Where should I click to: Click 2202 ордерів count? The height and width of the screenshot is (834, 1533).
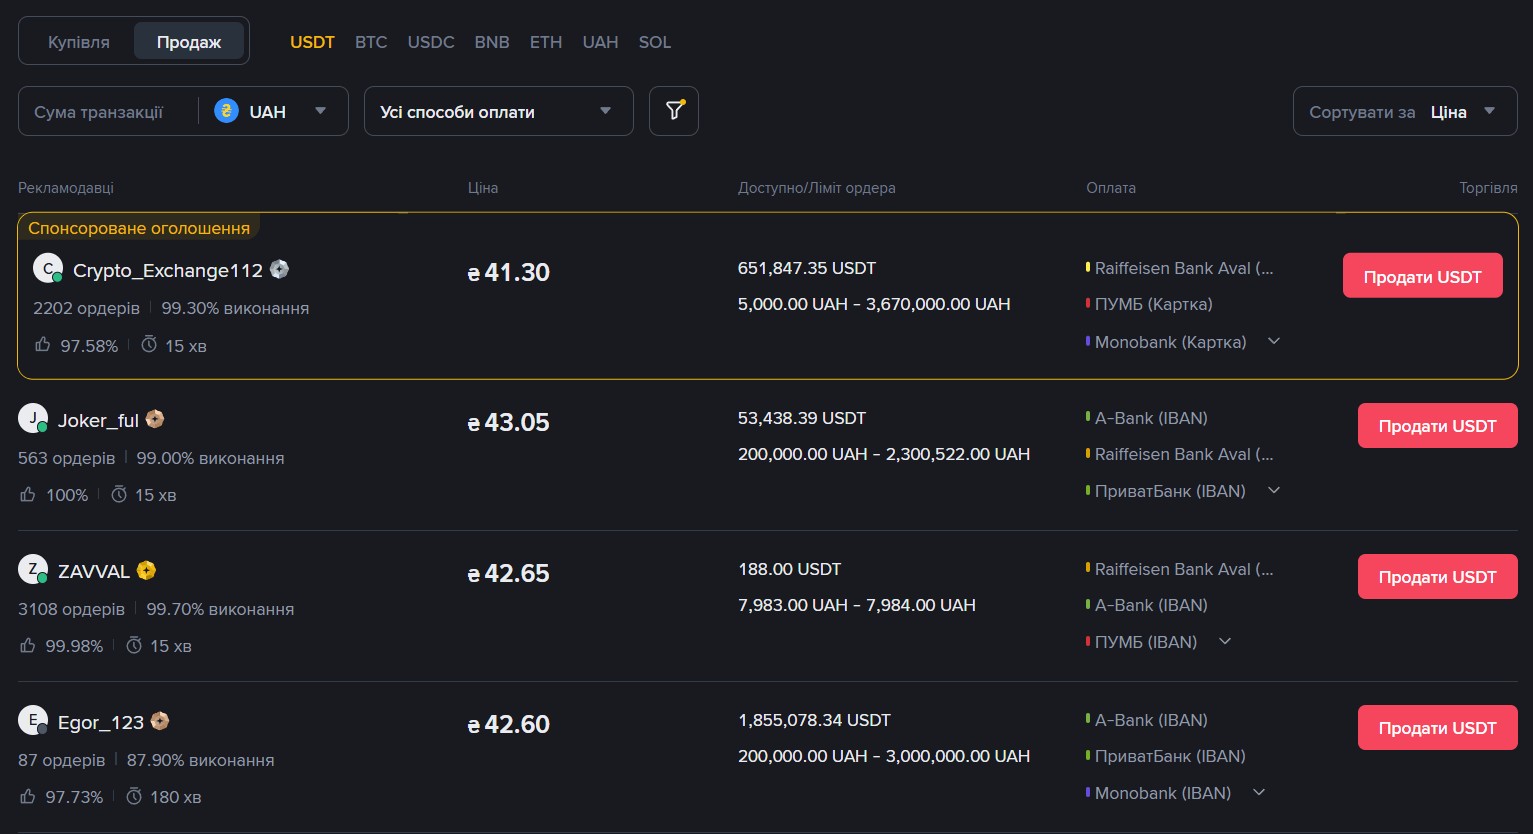87,308
